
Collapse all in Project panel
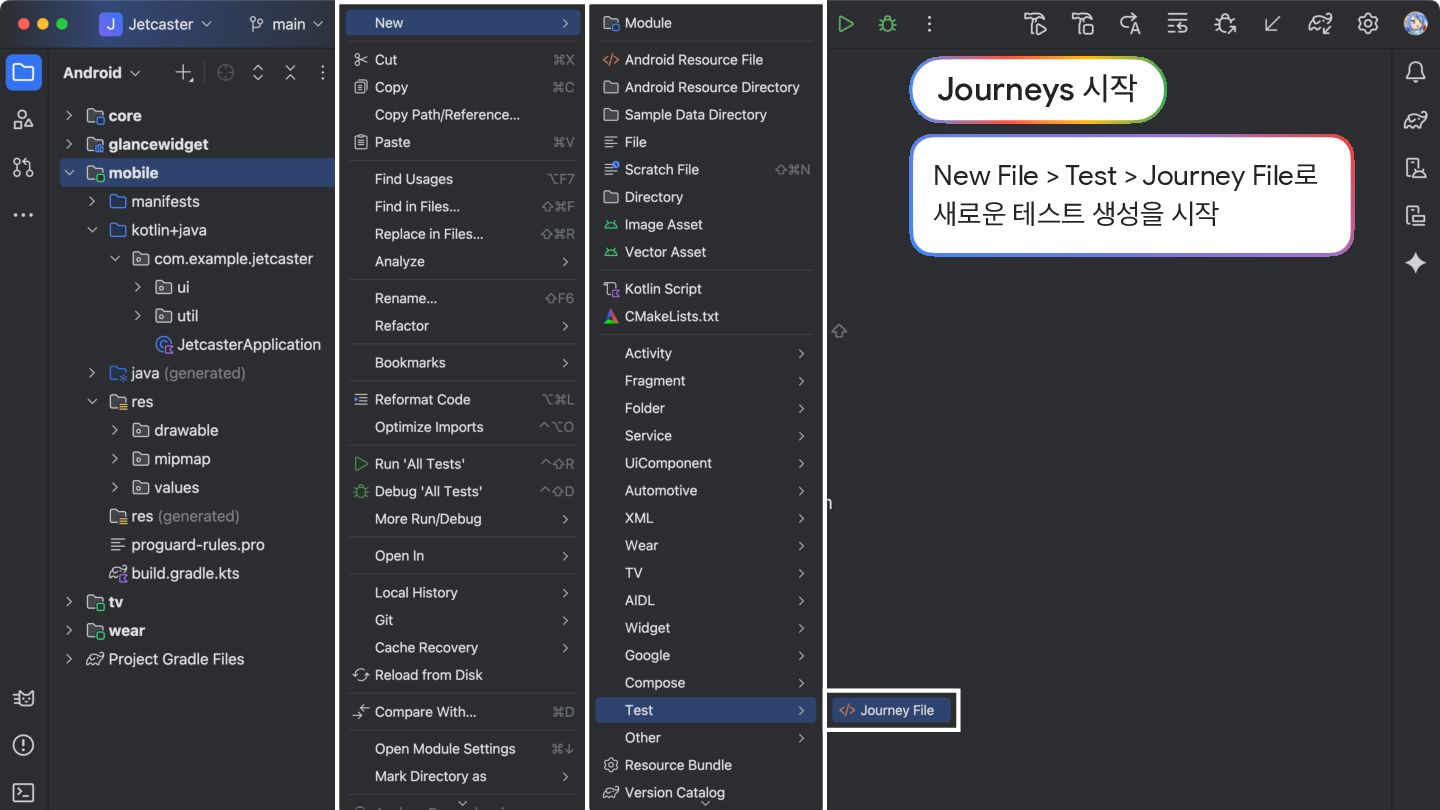tap(290, 73)
